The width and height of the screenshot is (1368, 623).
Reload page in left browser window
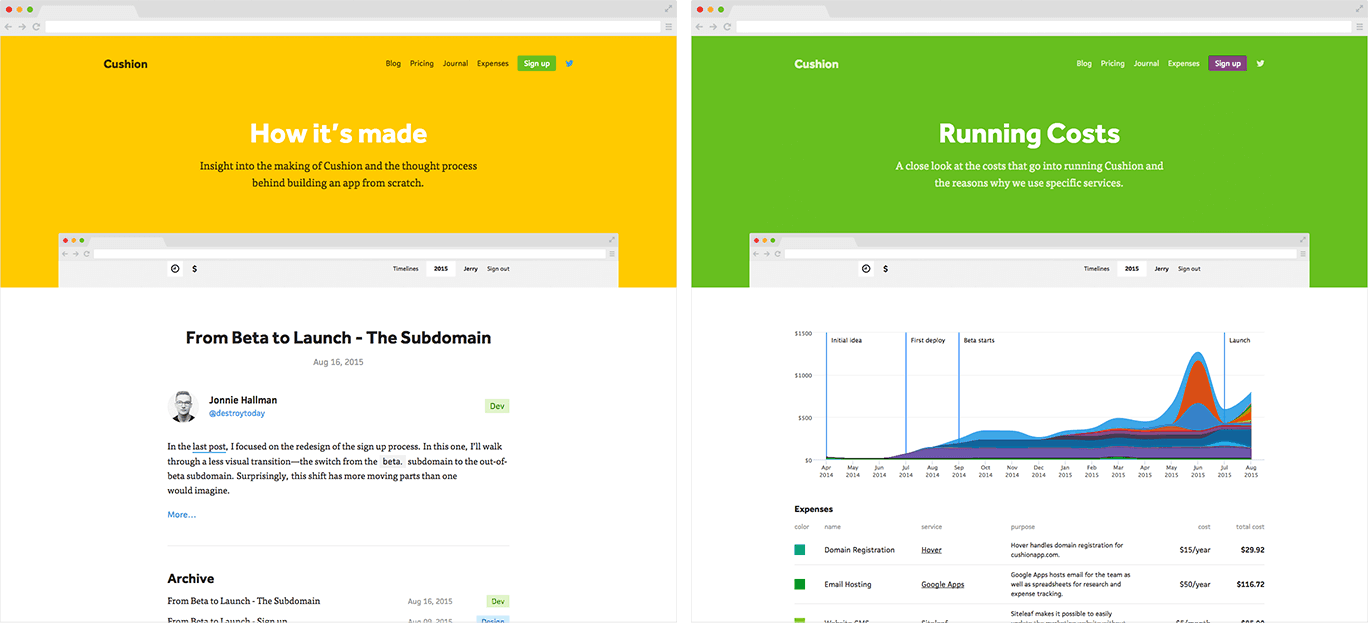pos(36,26)
